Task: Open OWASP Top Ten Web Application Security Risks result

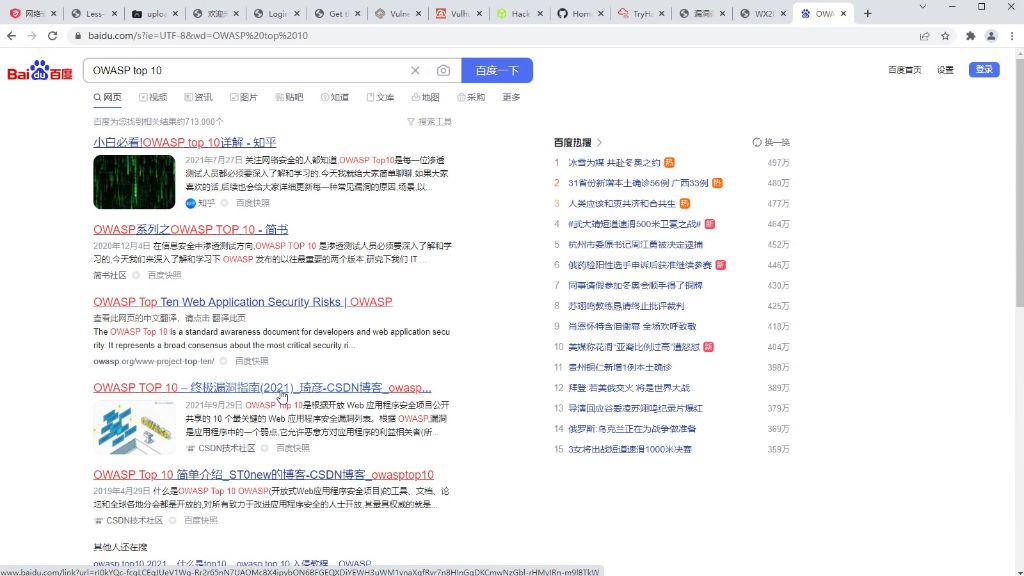Action: click(242, 302)
